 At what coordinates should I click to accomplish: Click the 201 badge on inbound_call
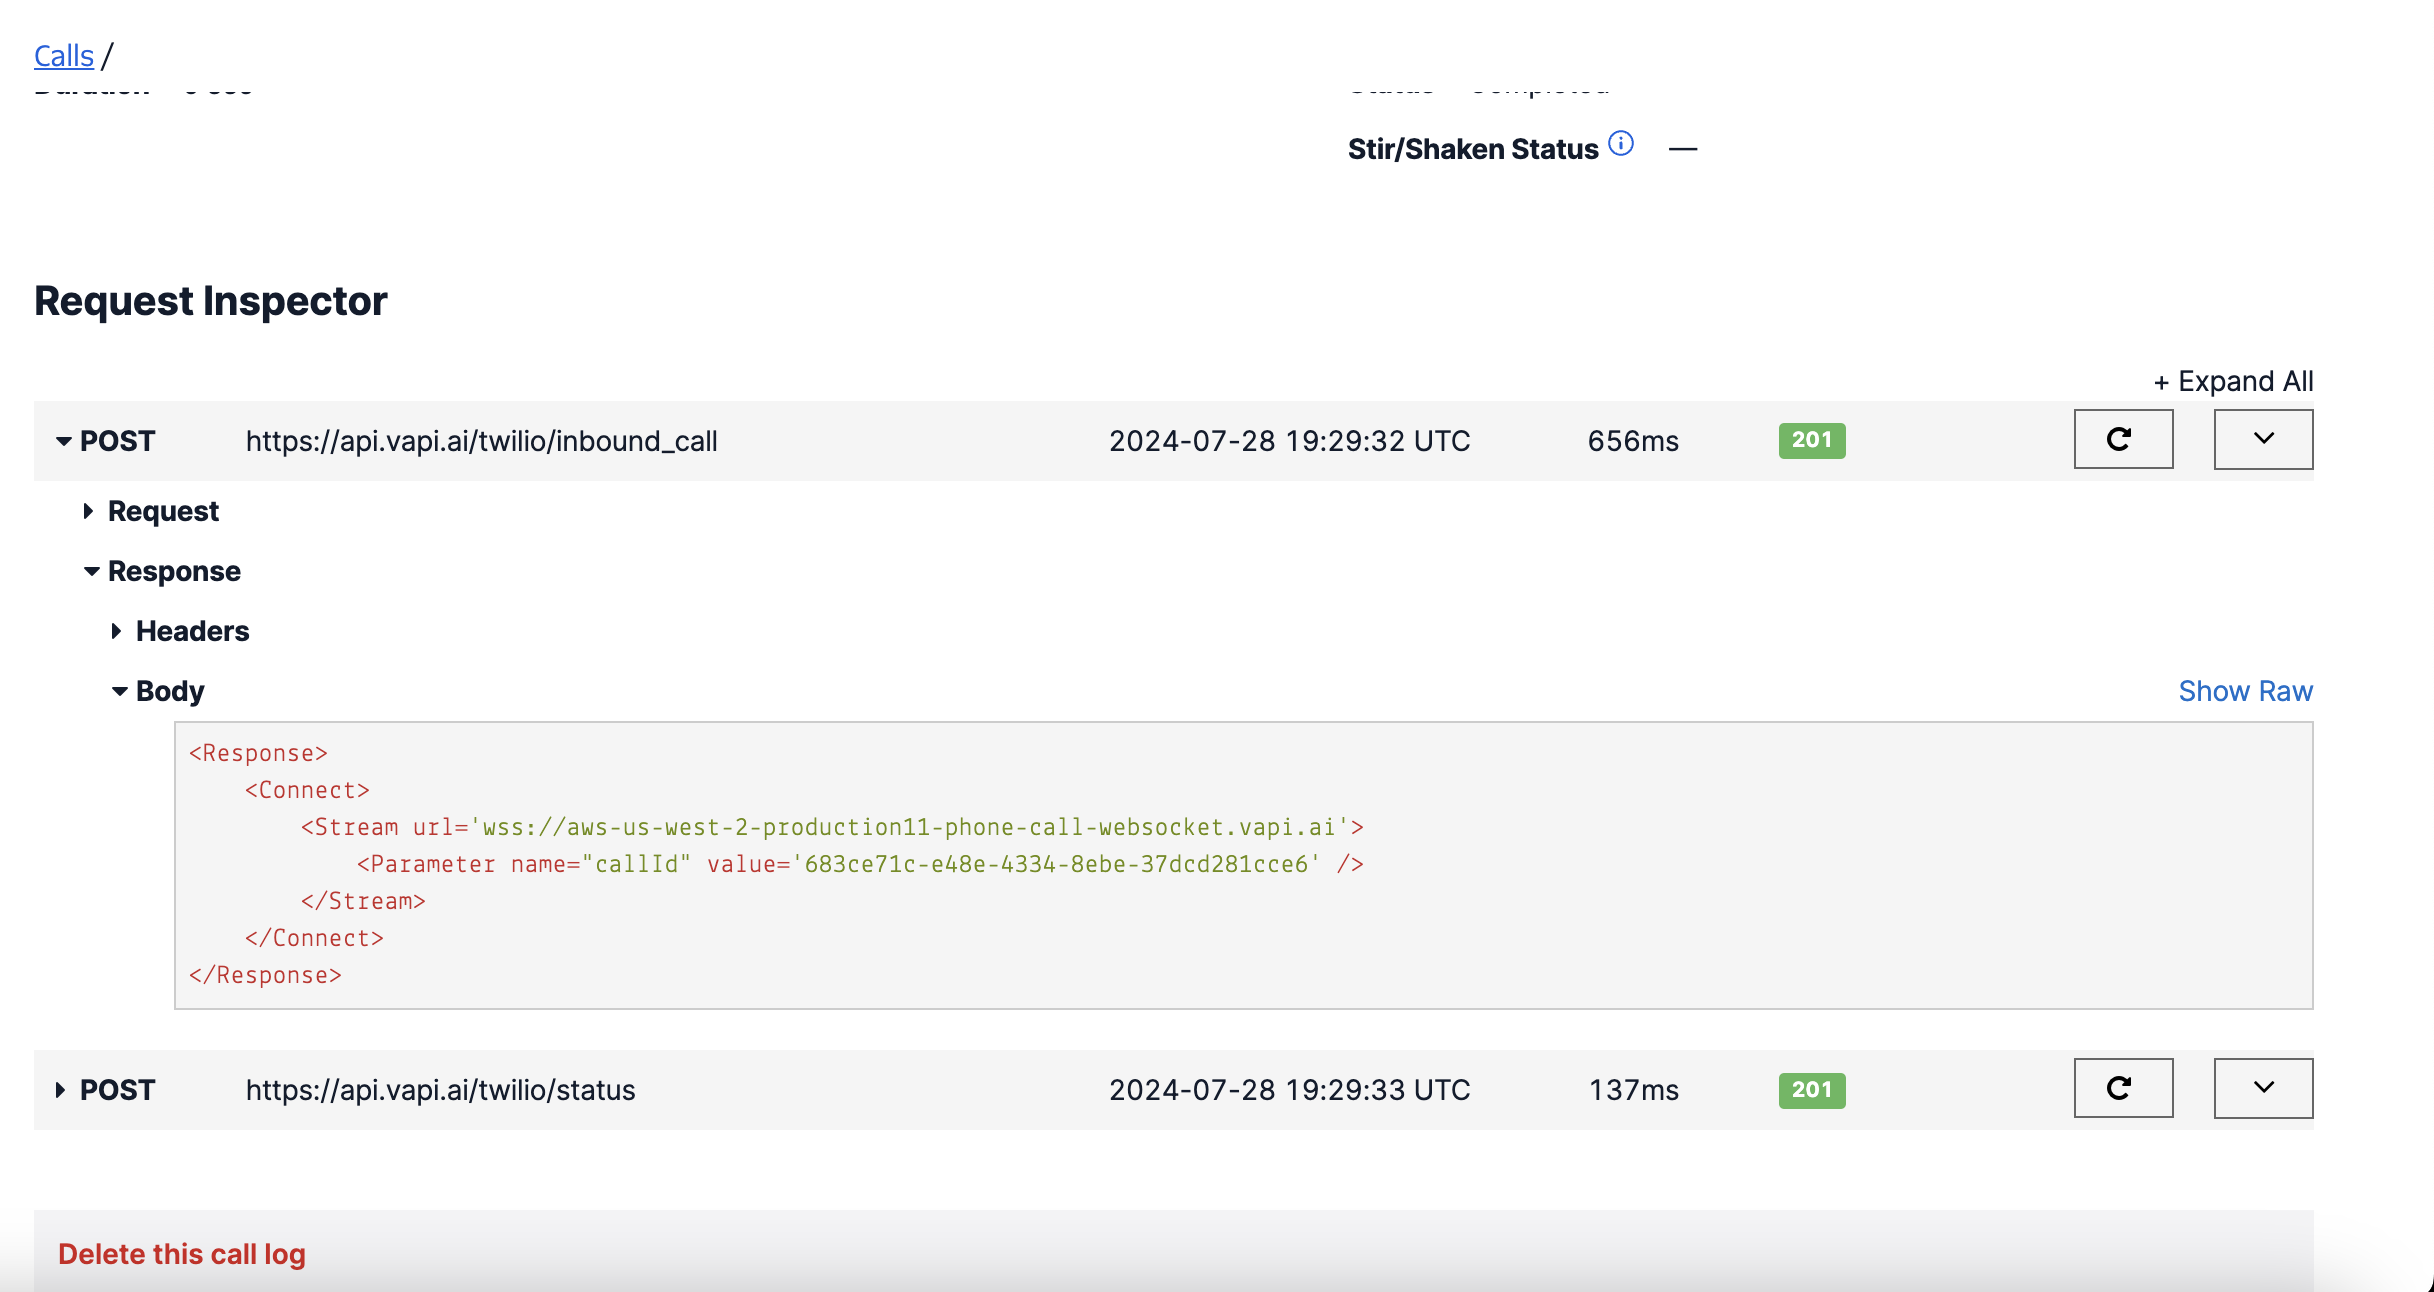pos(1811,440)
